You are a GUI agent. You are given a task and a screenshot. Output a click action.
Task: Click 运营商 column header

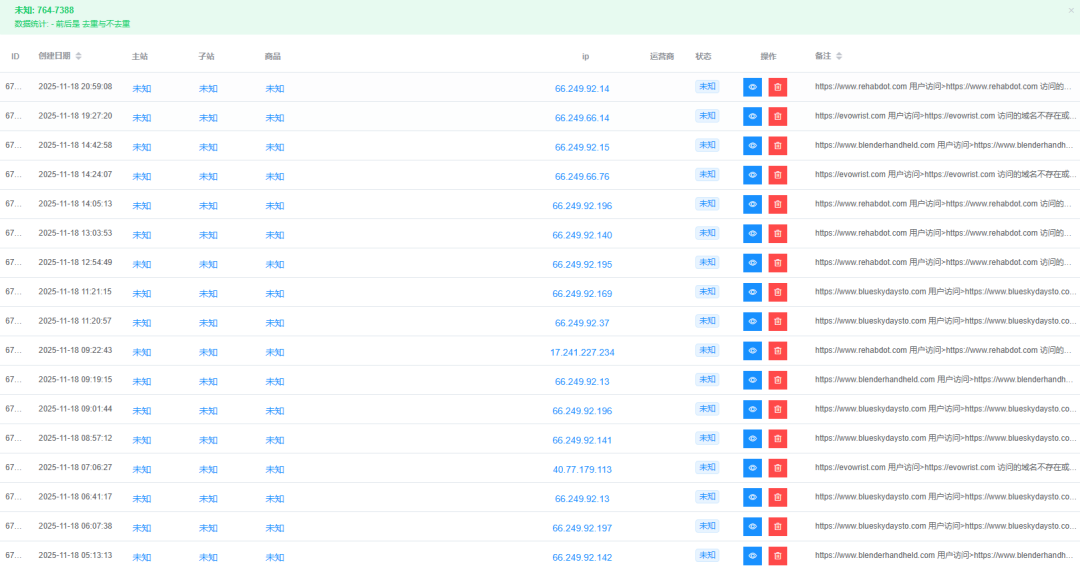click(662, 56)
